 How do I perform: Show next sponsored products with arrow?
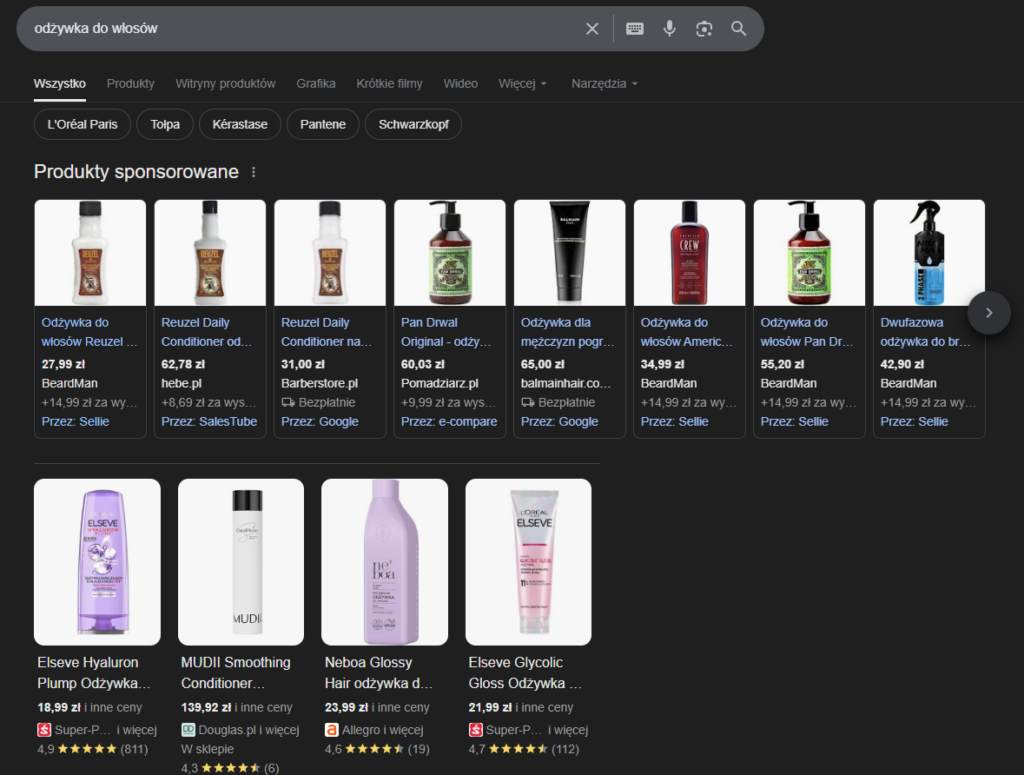[989, 313]
